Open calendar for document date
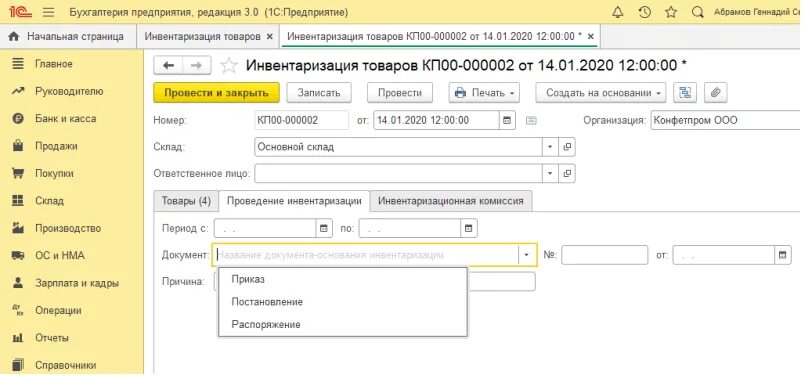 pyautogui.click(x=507, y=120)
